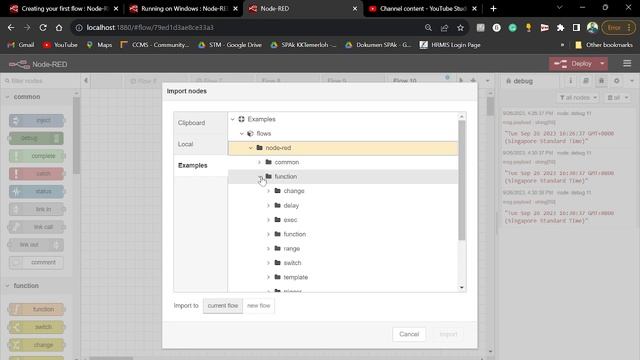Click the examples tree scrollbar thumb

[462, 180]
